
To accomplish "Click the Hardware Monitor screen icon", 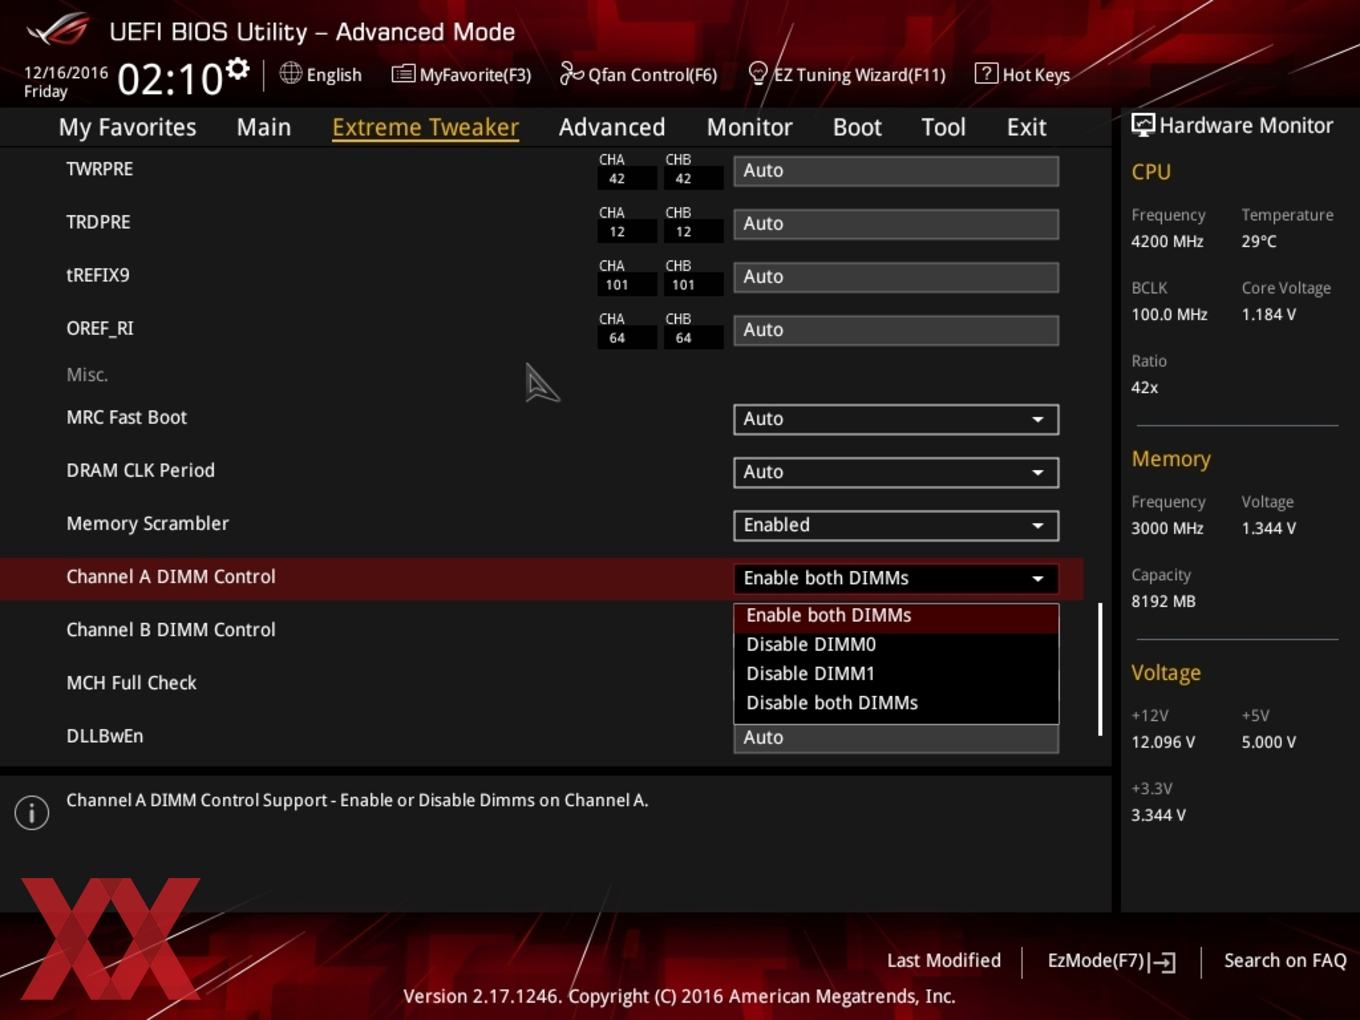I will [x=1143, y=125].
